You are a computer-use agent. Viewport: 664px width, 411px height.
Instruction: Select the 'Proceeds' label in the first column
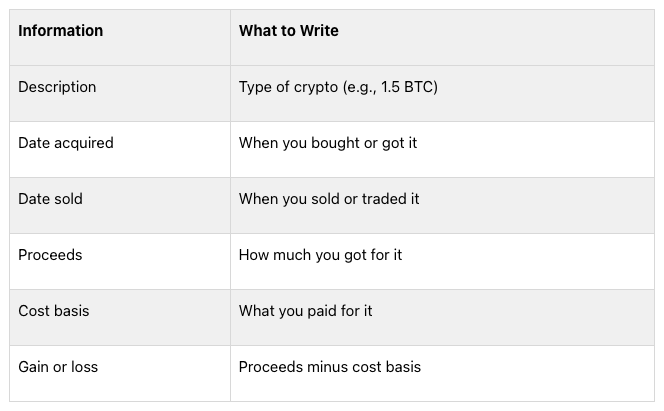pyautogui.click(x=50, y=255)
